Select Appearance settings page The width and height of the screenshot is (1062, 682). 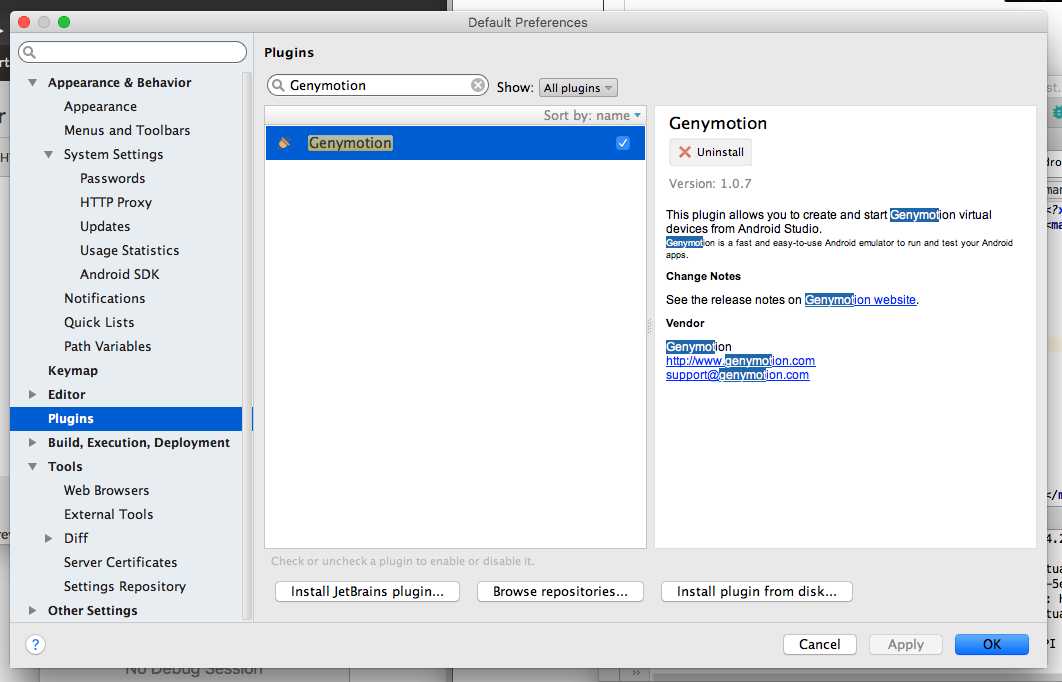(100, 106)
